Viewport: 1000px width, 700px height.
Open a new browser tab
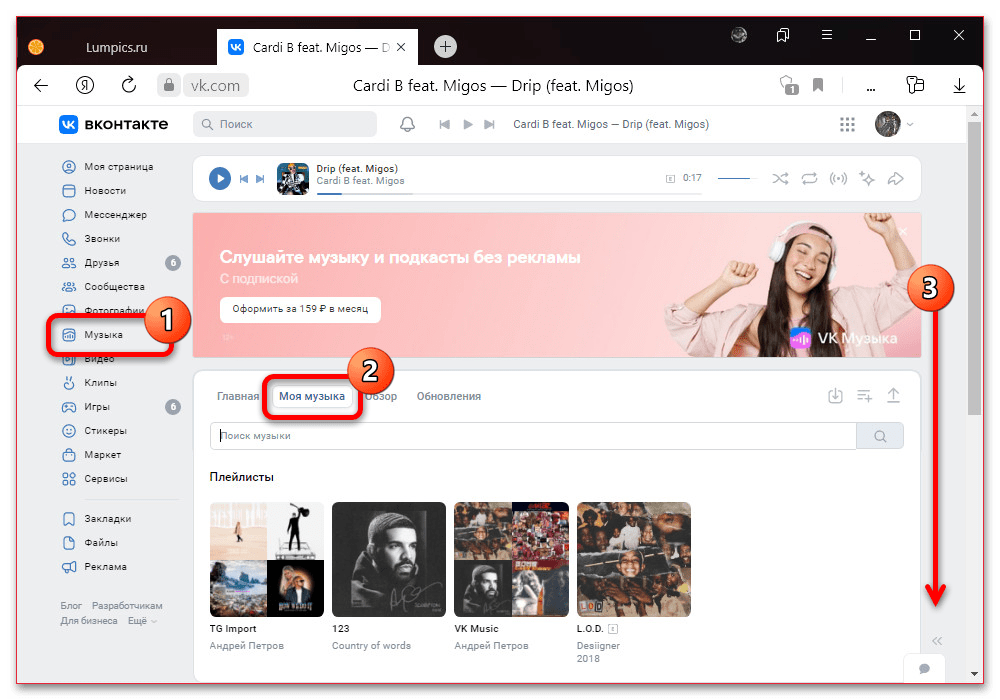coord(445,47)
